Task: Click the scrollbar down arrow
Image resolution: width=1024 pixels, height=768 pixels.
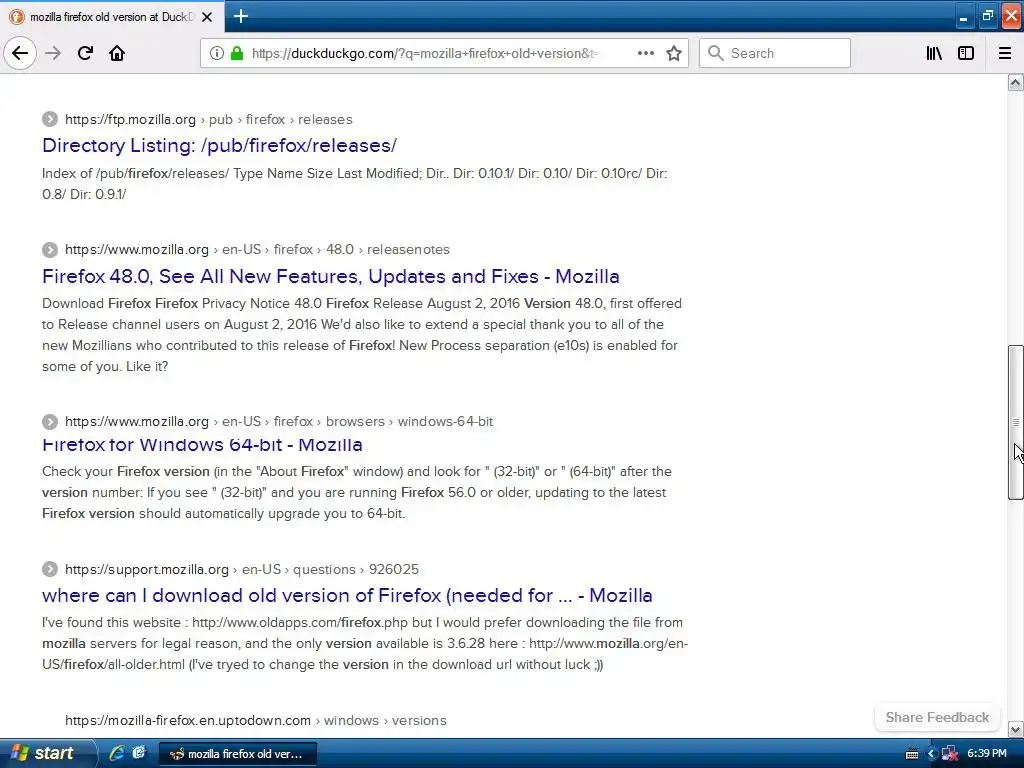Action: 1016,729
